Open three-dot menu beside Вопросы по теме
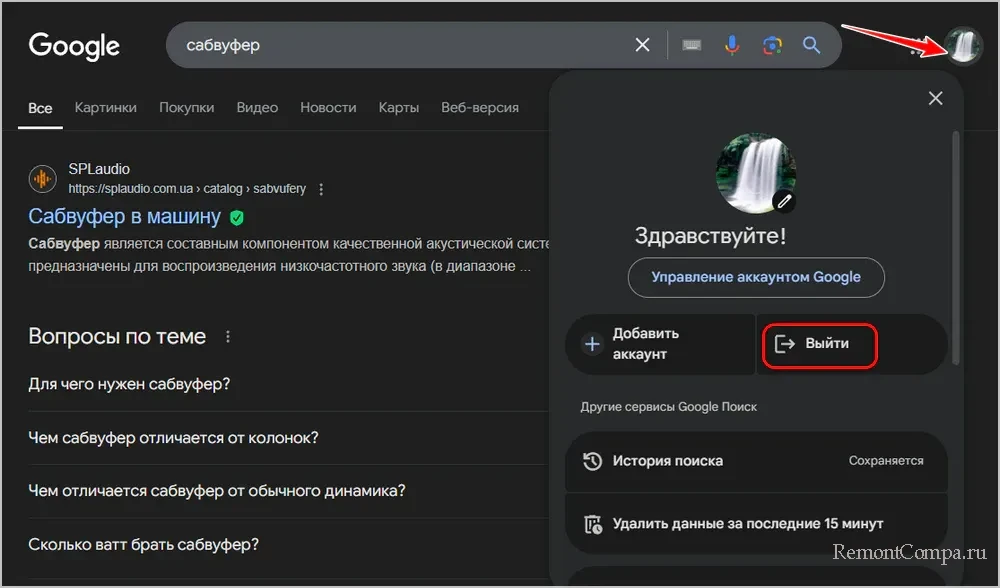Image resolution: width=1000 pixels, height=588 pixels. 228,337
